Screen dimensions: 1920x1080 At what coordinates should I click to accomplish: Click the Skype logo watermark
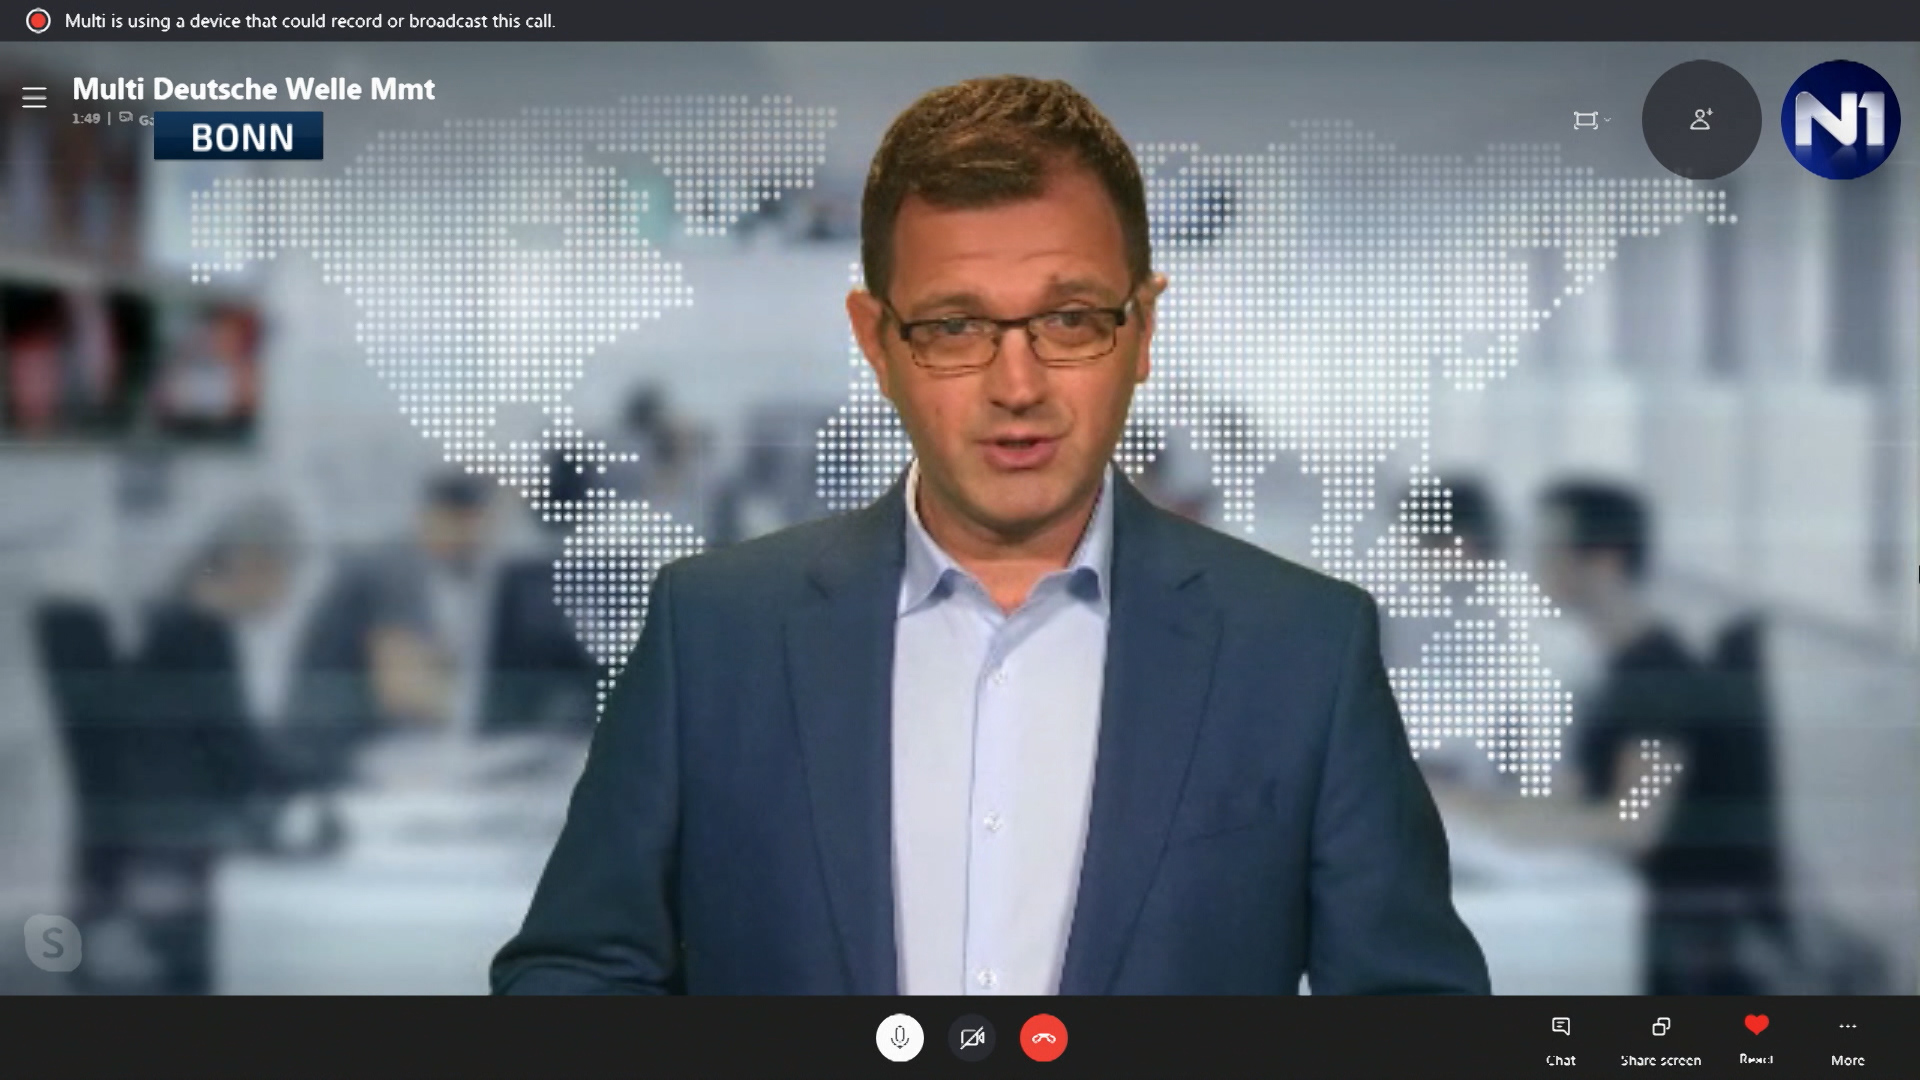(x=52, y=942)
